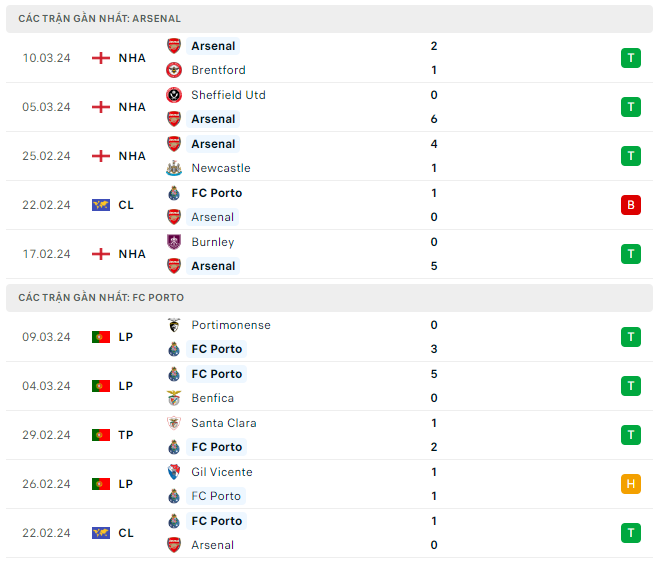Image resolution: width=657 pixels, height=564 pixels.
Task: Click Portugal flag on the 09.03.24 match
Action: (100, 337)
